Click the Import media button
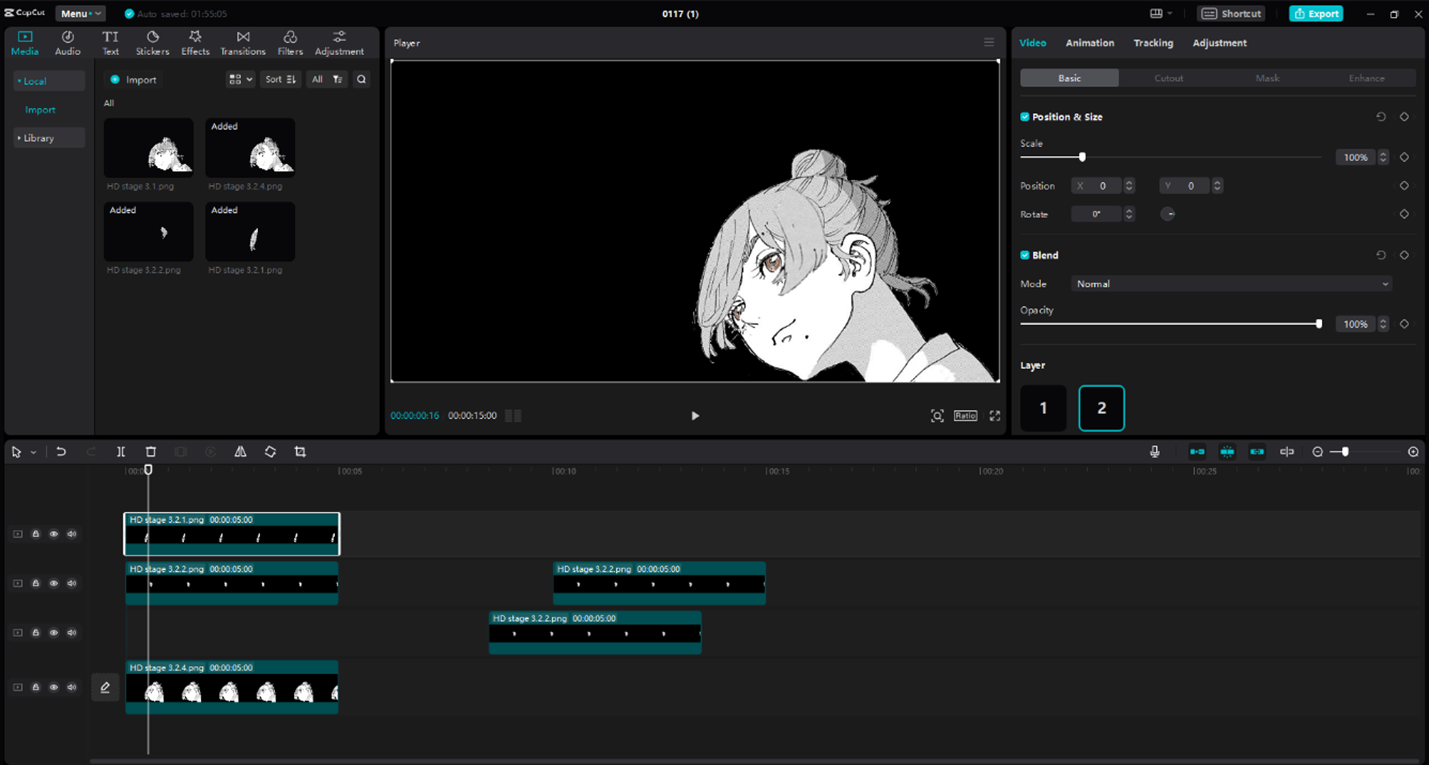The height and width of the screenshot is (765, 1429). 134,80
